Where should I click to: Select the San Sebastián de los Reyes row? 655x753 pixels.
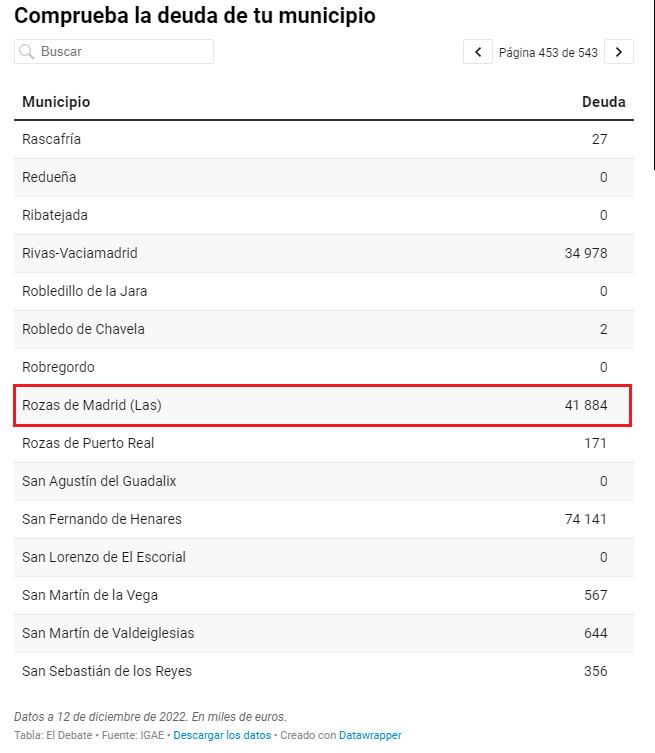(x=324, y=671)
